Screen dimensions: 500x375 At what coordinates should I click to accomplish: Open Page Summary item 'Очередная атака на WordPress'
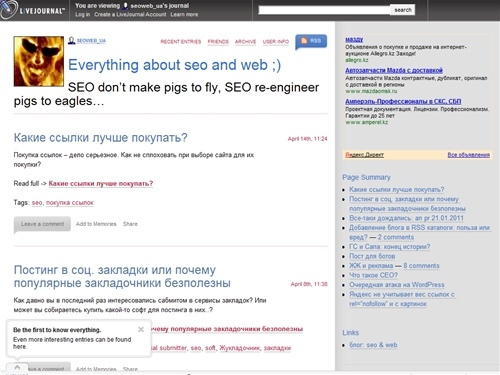[397, 285]
